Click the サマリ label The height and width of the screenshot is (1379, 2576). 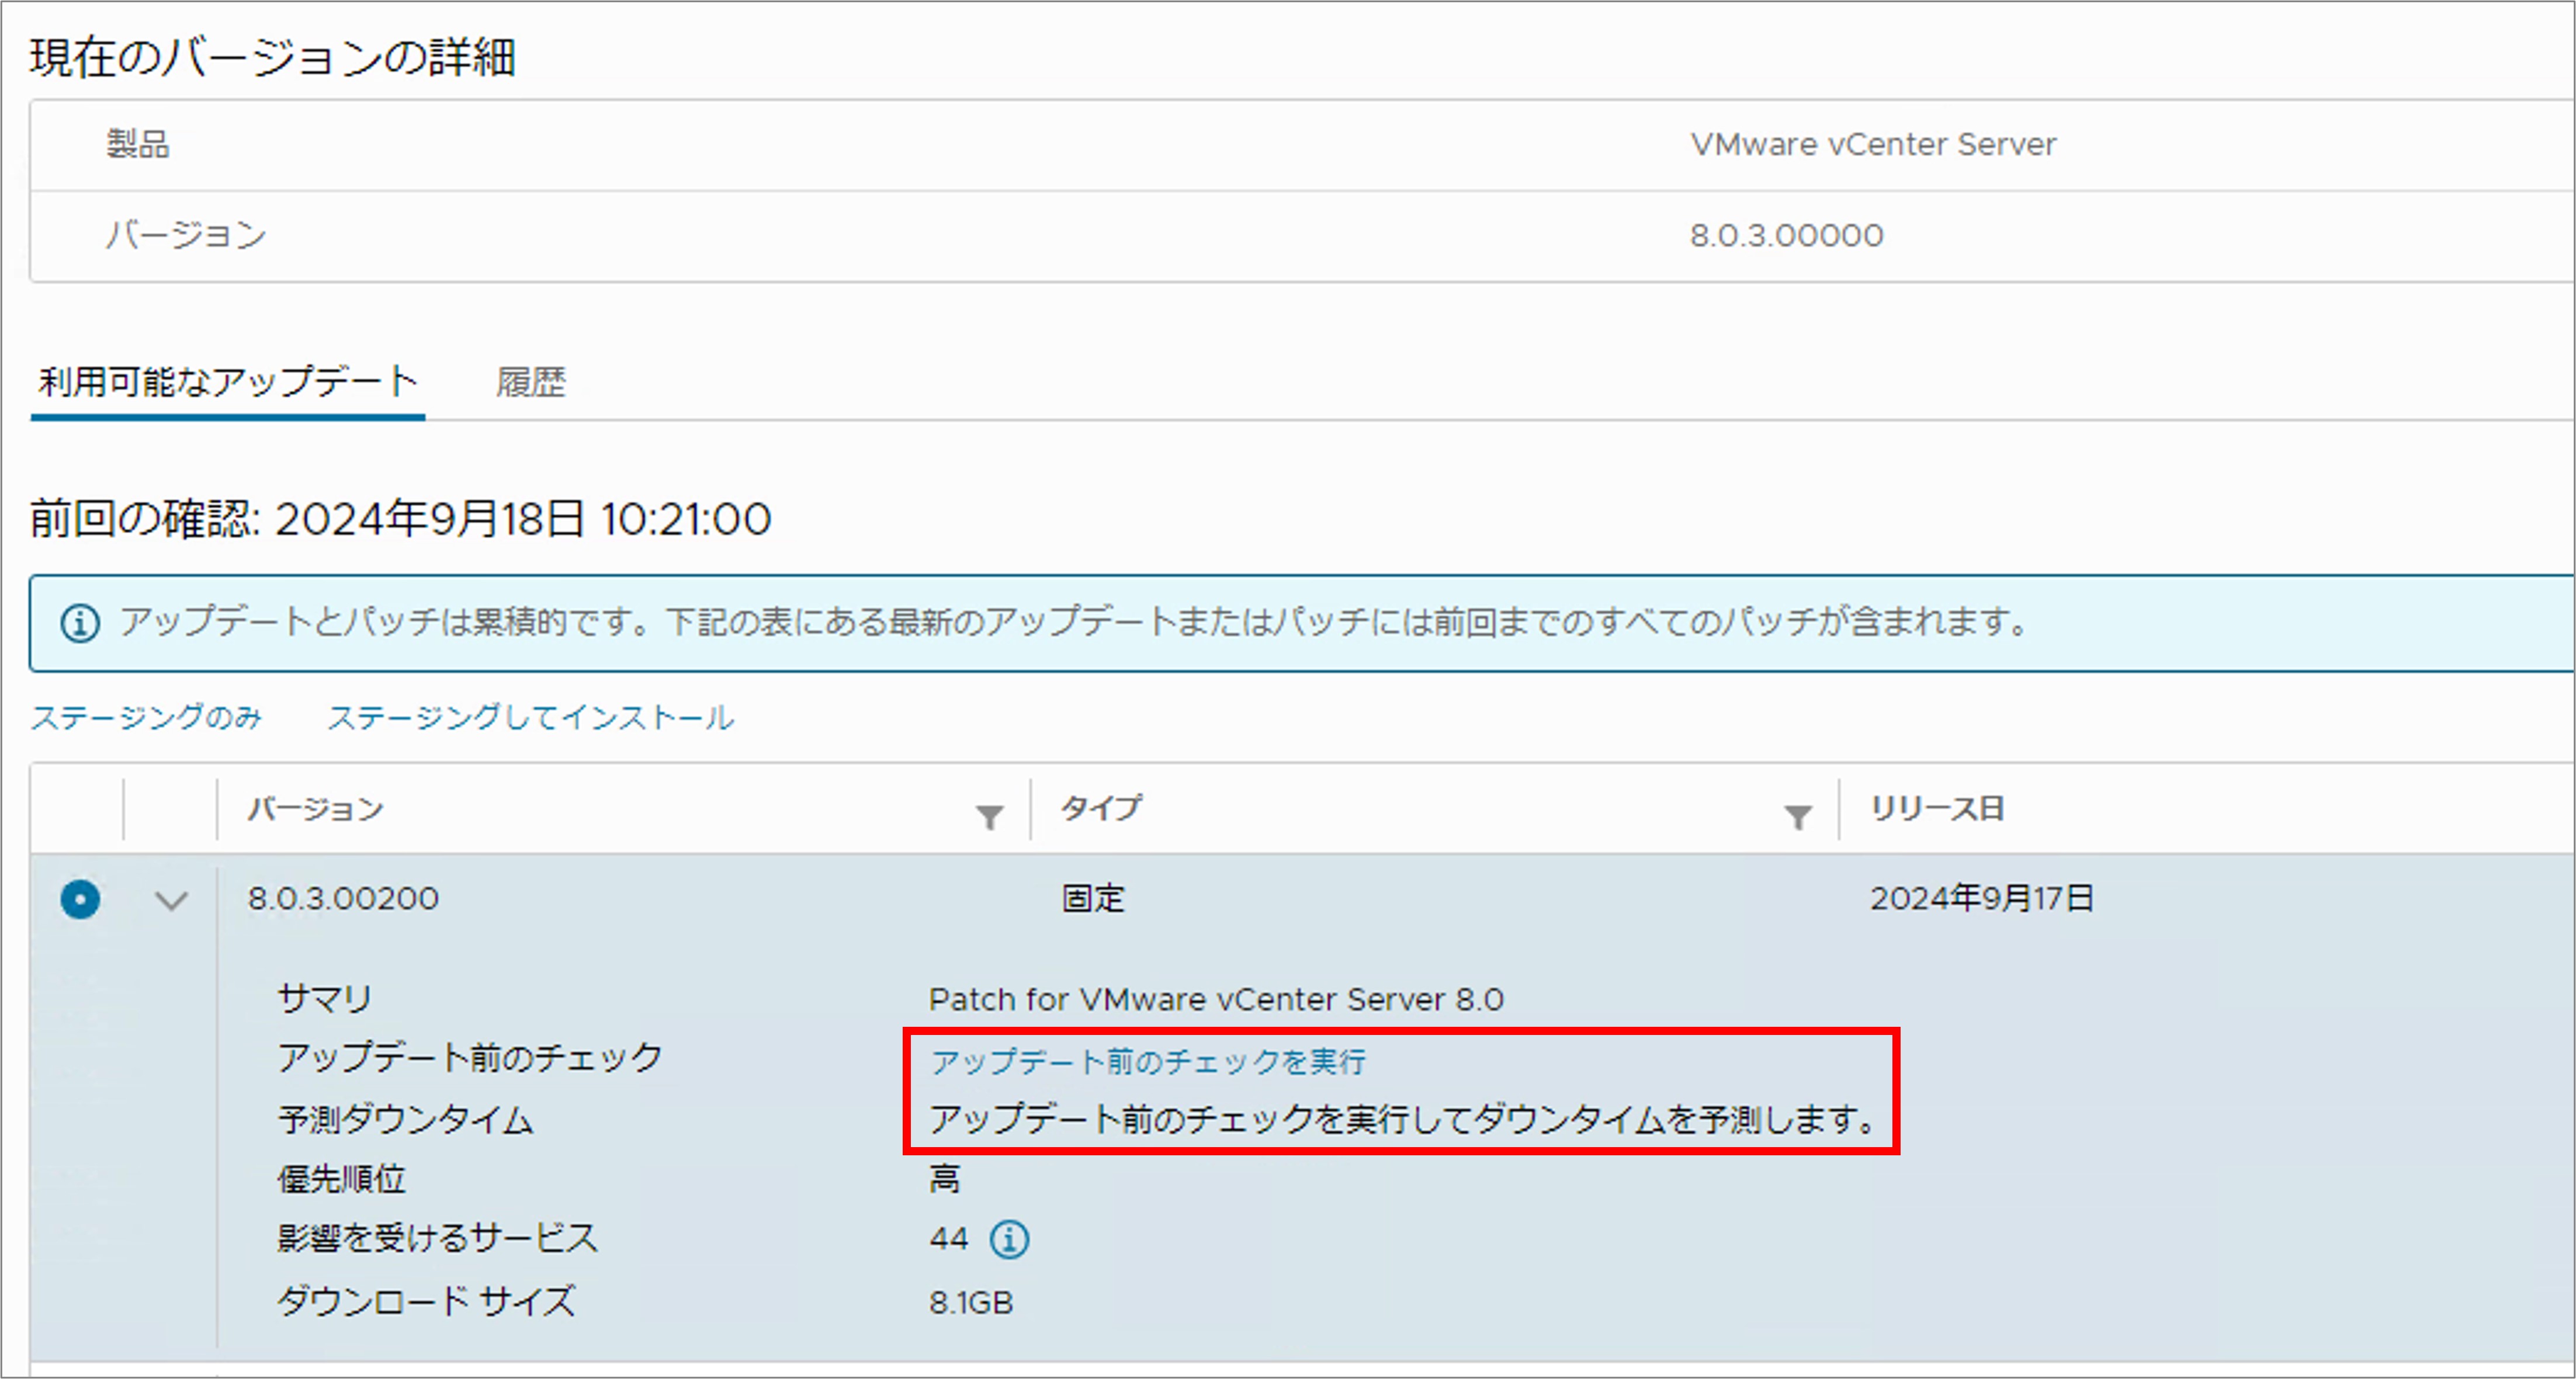click(x=324, y=998)
